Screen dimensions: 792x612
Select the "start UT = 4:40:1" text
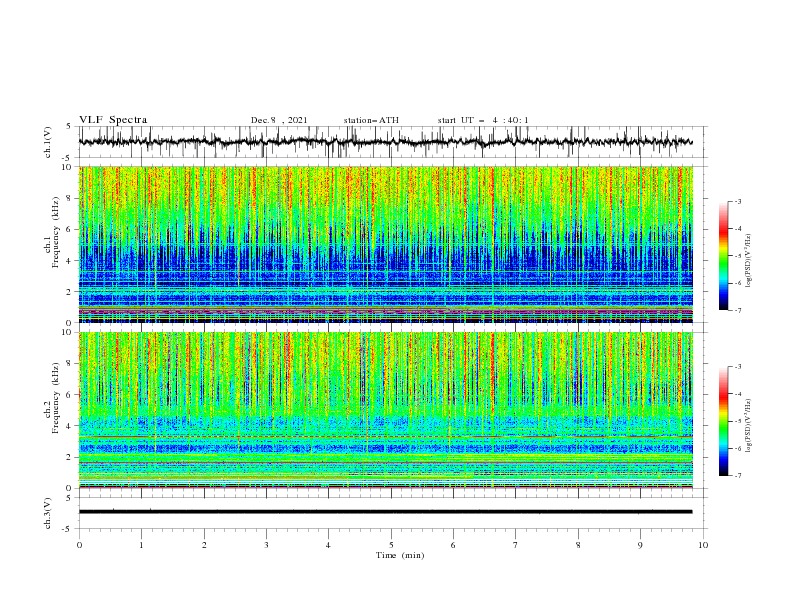[483, 120]
